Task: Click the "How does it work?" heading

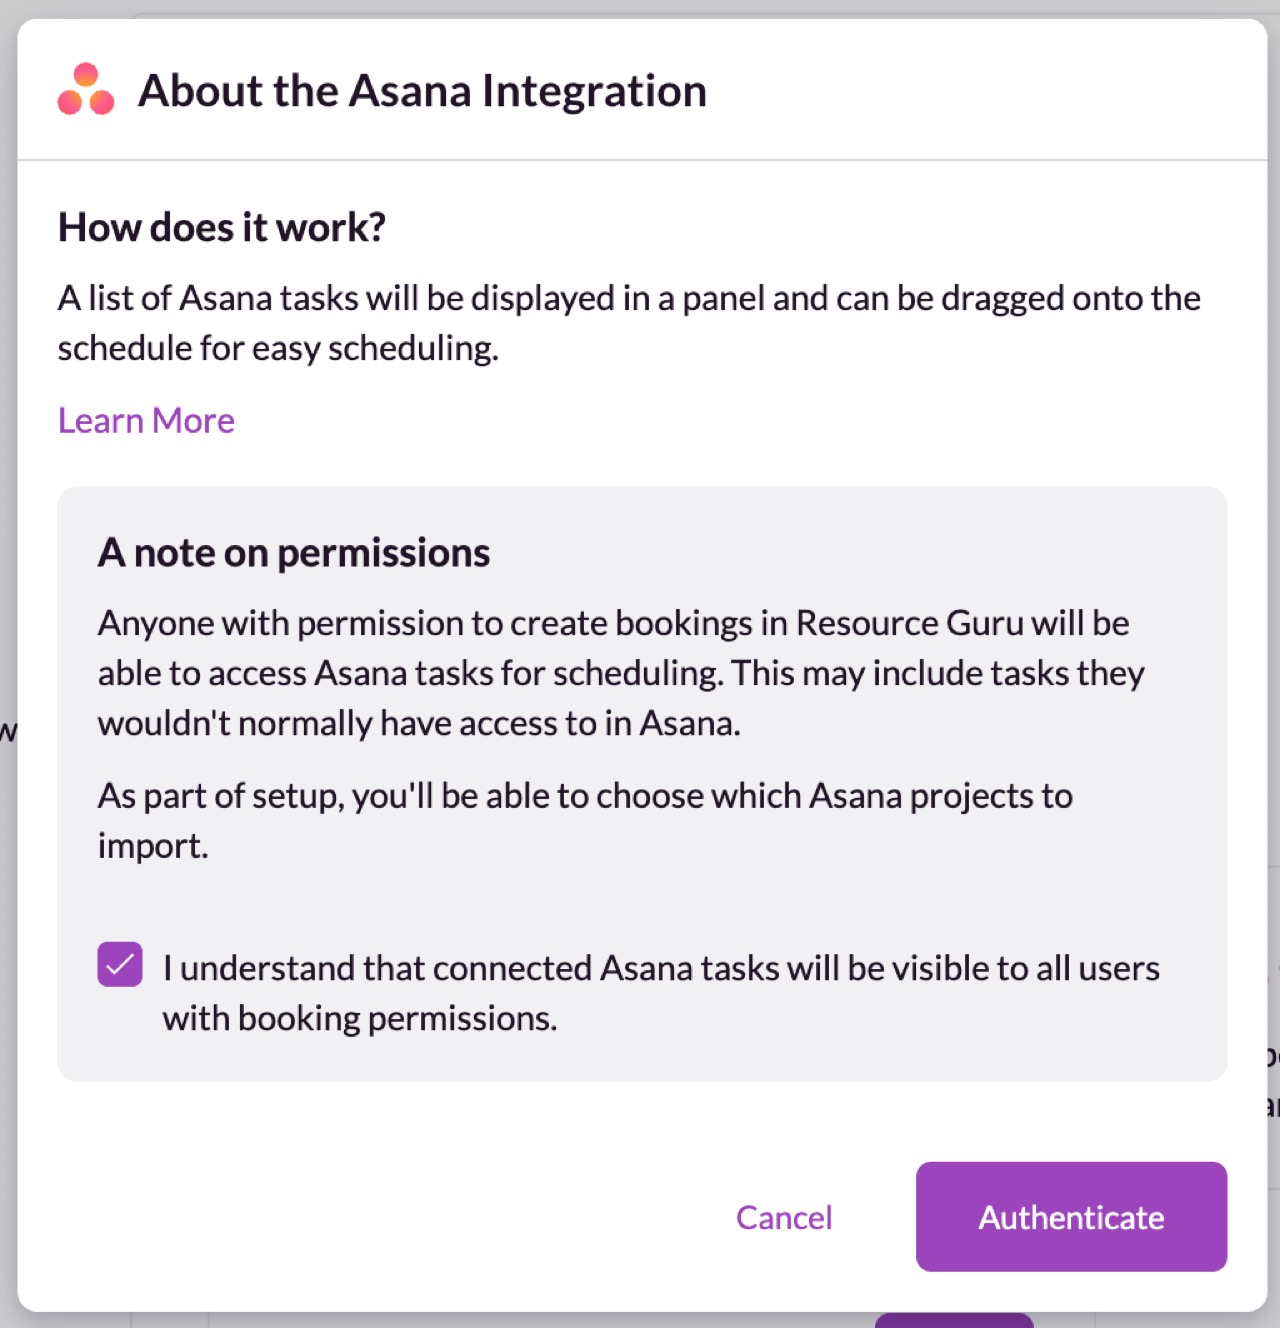Action: pyautogui.click(x=222, y=228)
